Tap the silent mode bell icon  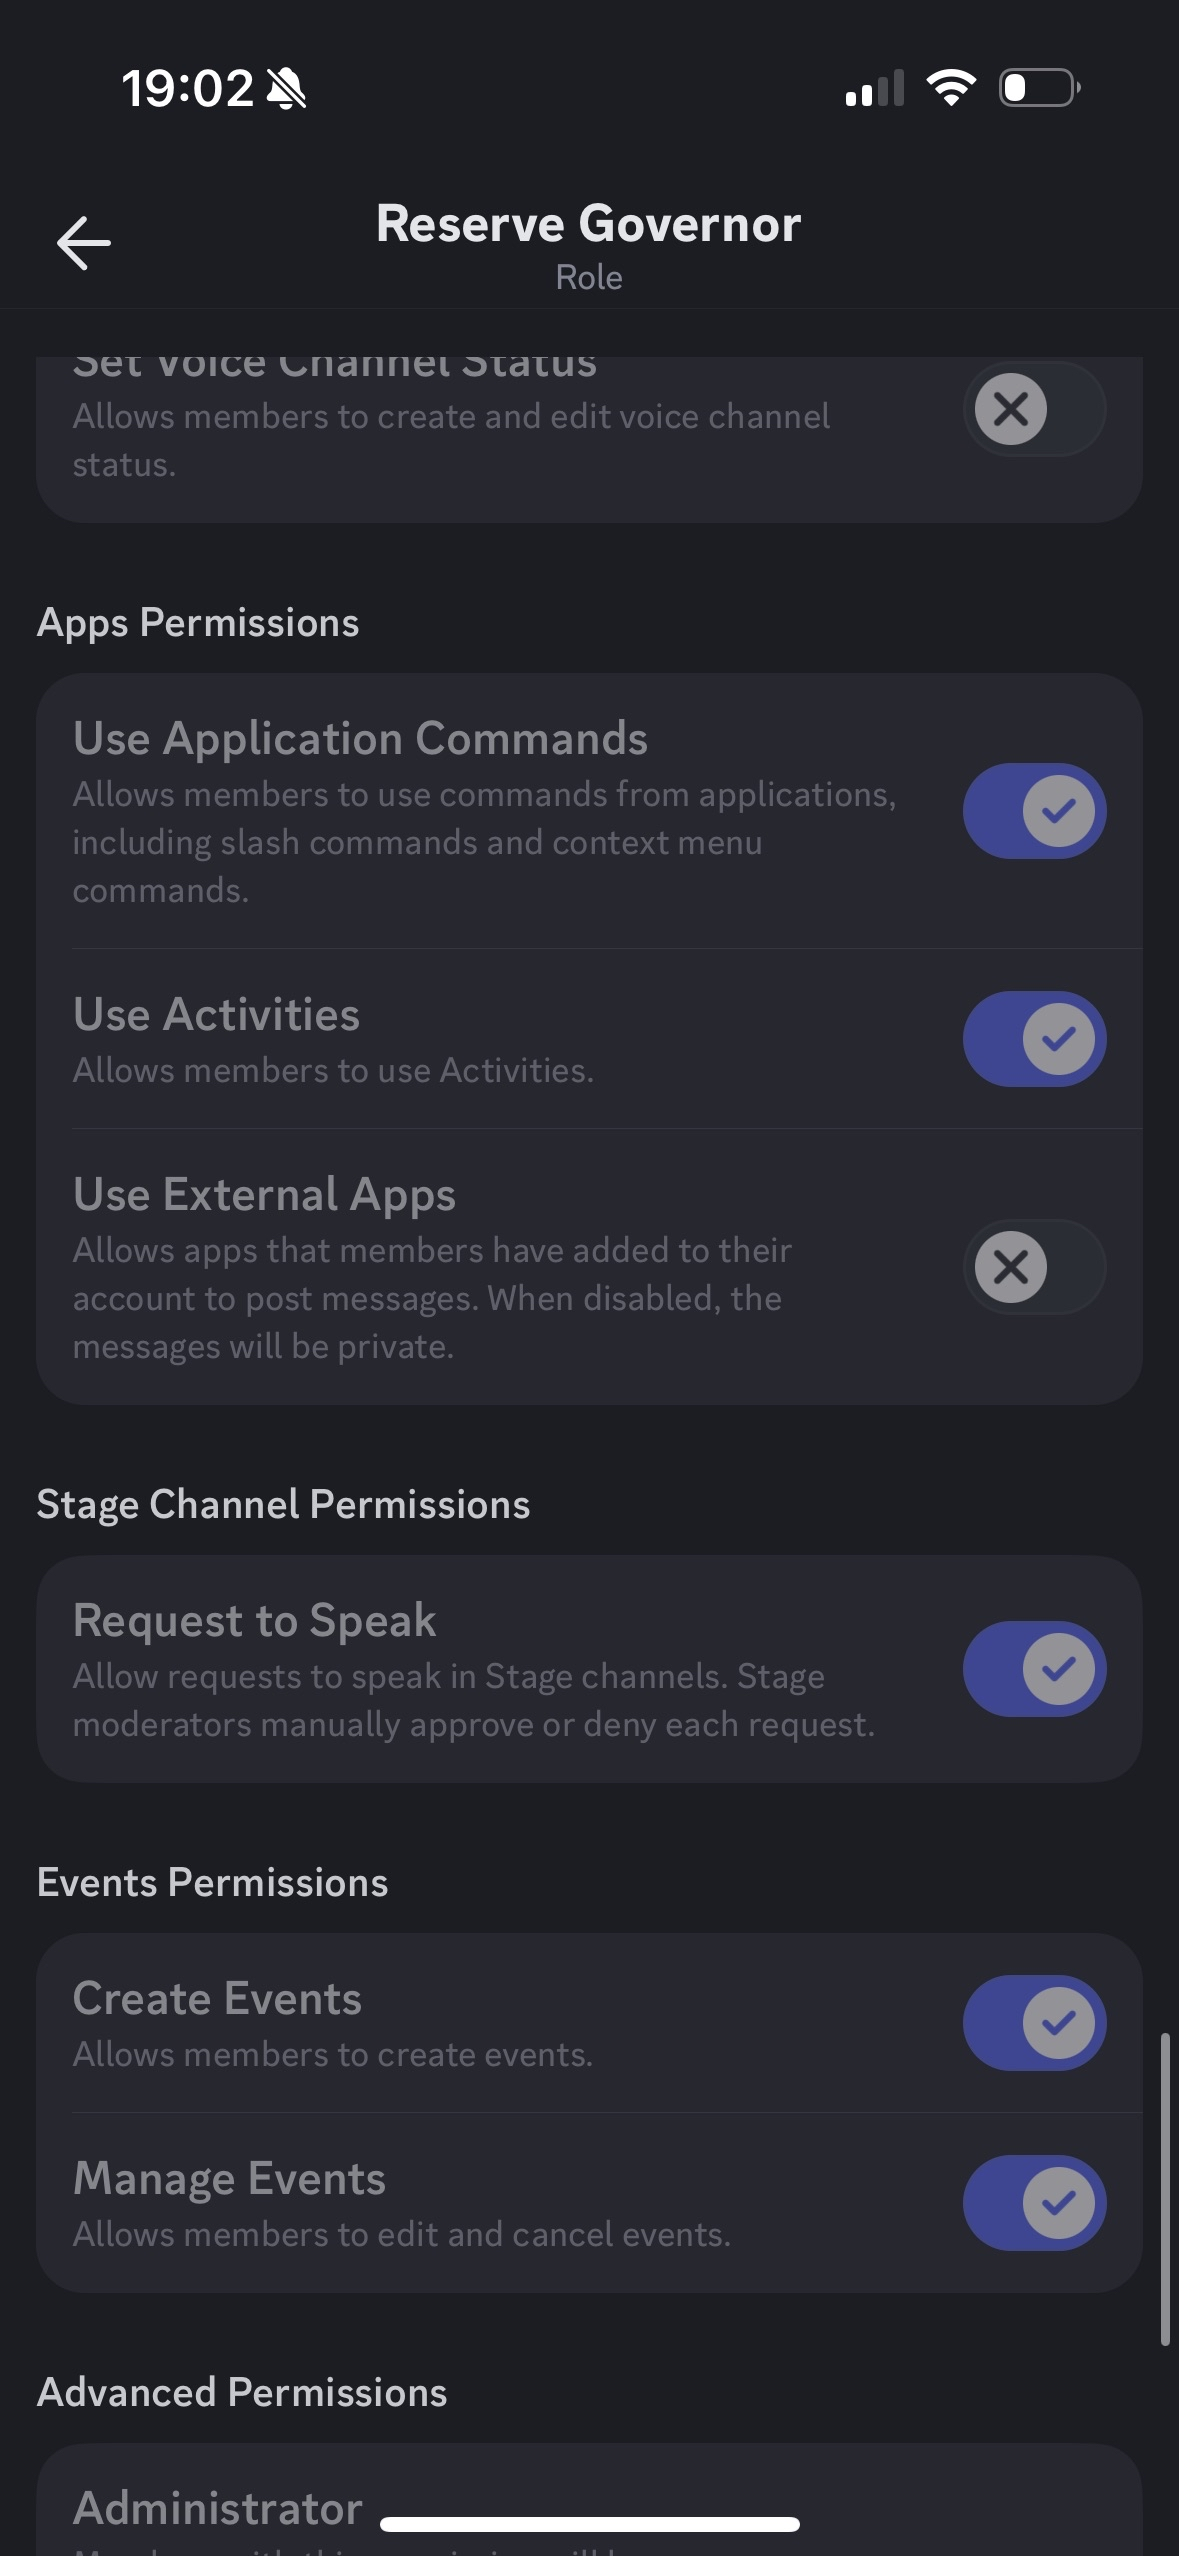point(286,89)
